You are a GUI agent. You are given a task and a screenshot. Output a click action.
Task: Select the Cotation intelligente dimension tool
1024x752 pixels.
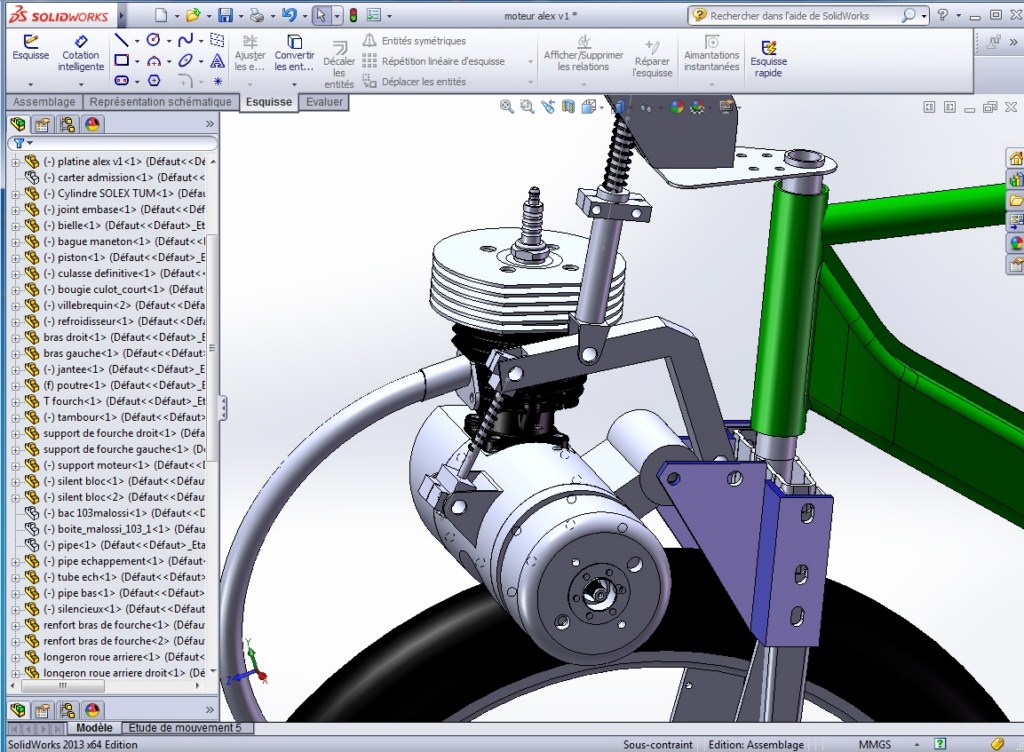pyautogui.click(x=80, y=53)
